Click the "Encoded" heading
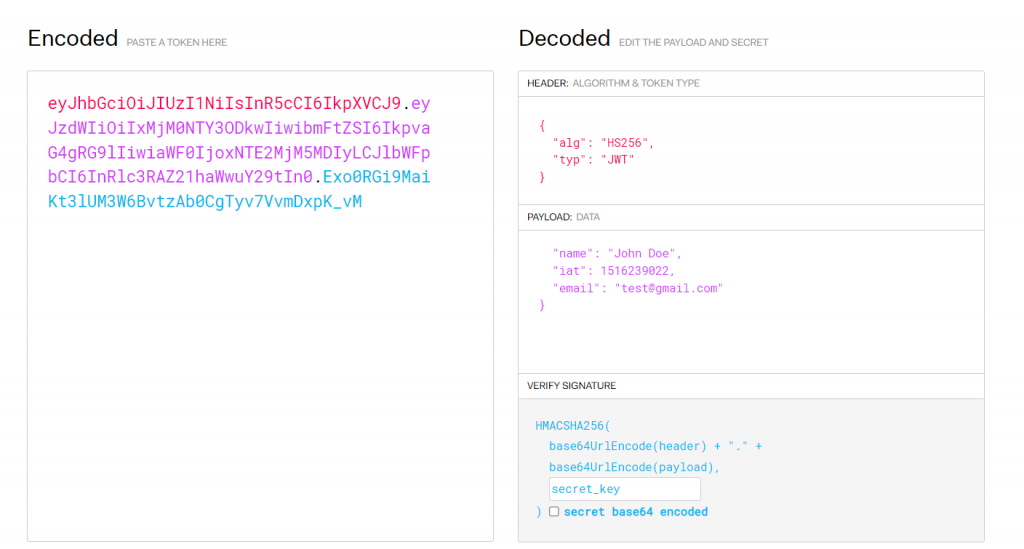Image resolution: width=1024 pixels, height=549 pixels. [x=73, y=39]
